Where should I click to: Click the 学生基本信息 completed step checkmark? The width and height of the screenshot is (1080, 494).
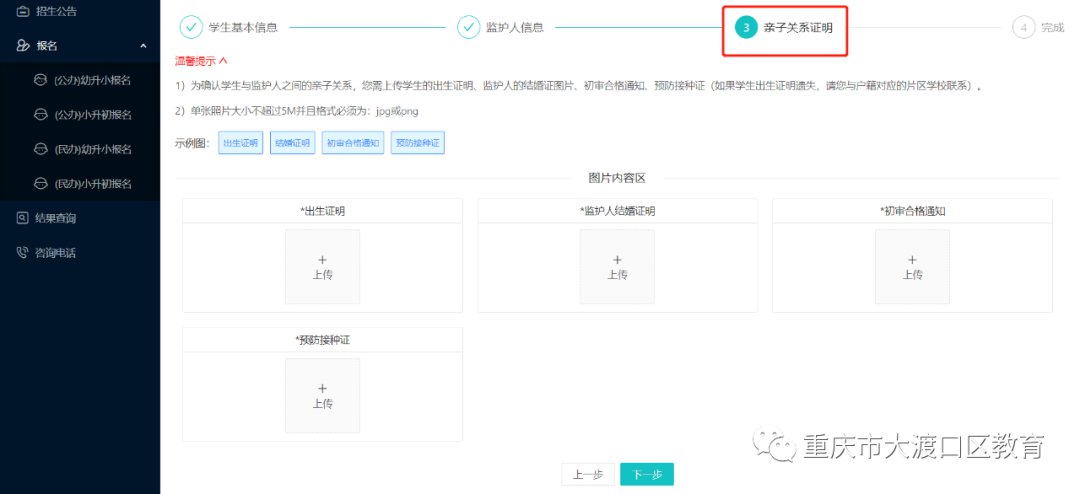pos(191,27)
